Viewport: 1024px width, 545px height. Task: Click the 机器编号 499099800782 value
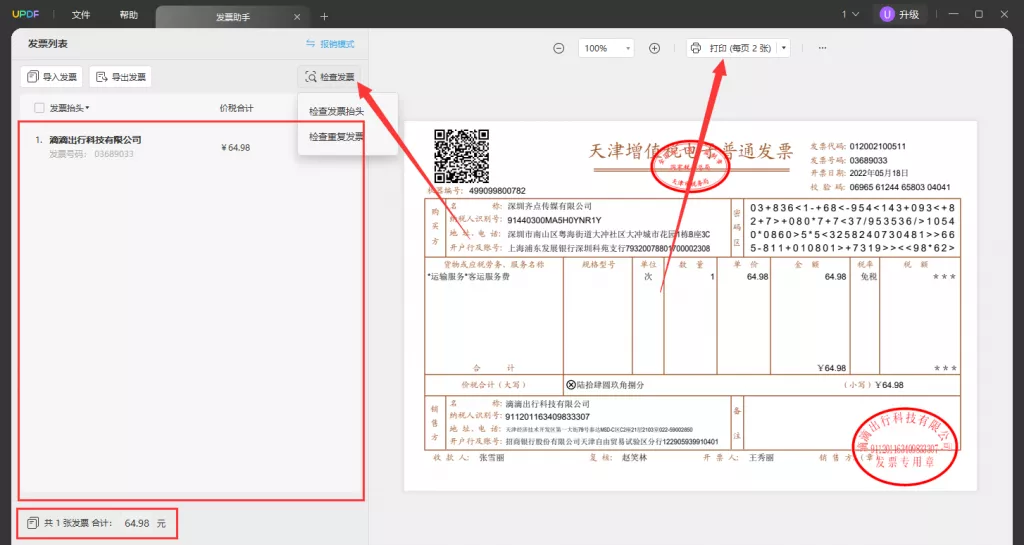[497, 191]
